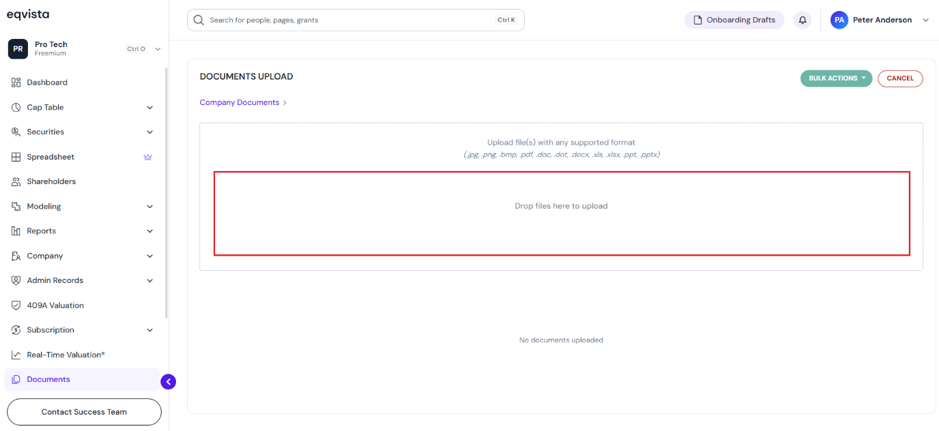The image size is (939, 431).
Task: Click the Drop files here upload zone
Action: [562, 213]
